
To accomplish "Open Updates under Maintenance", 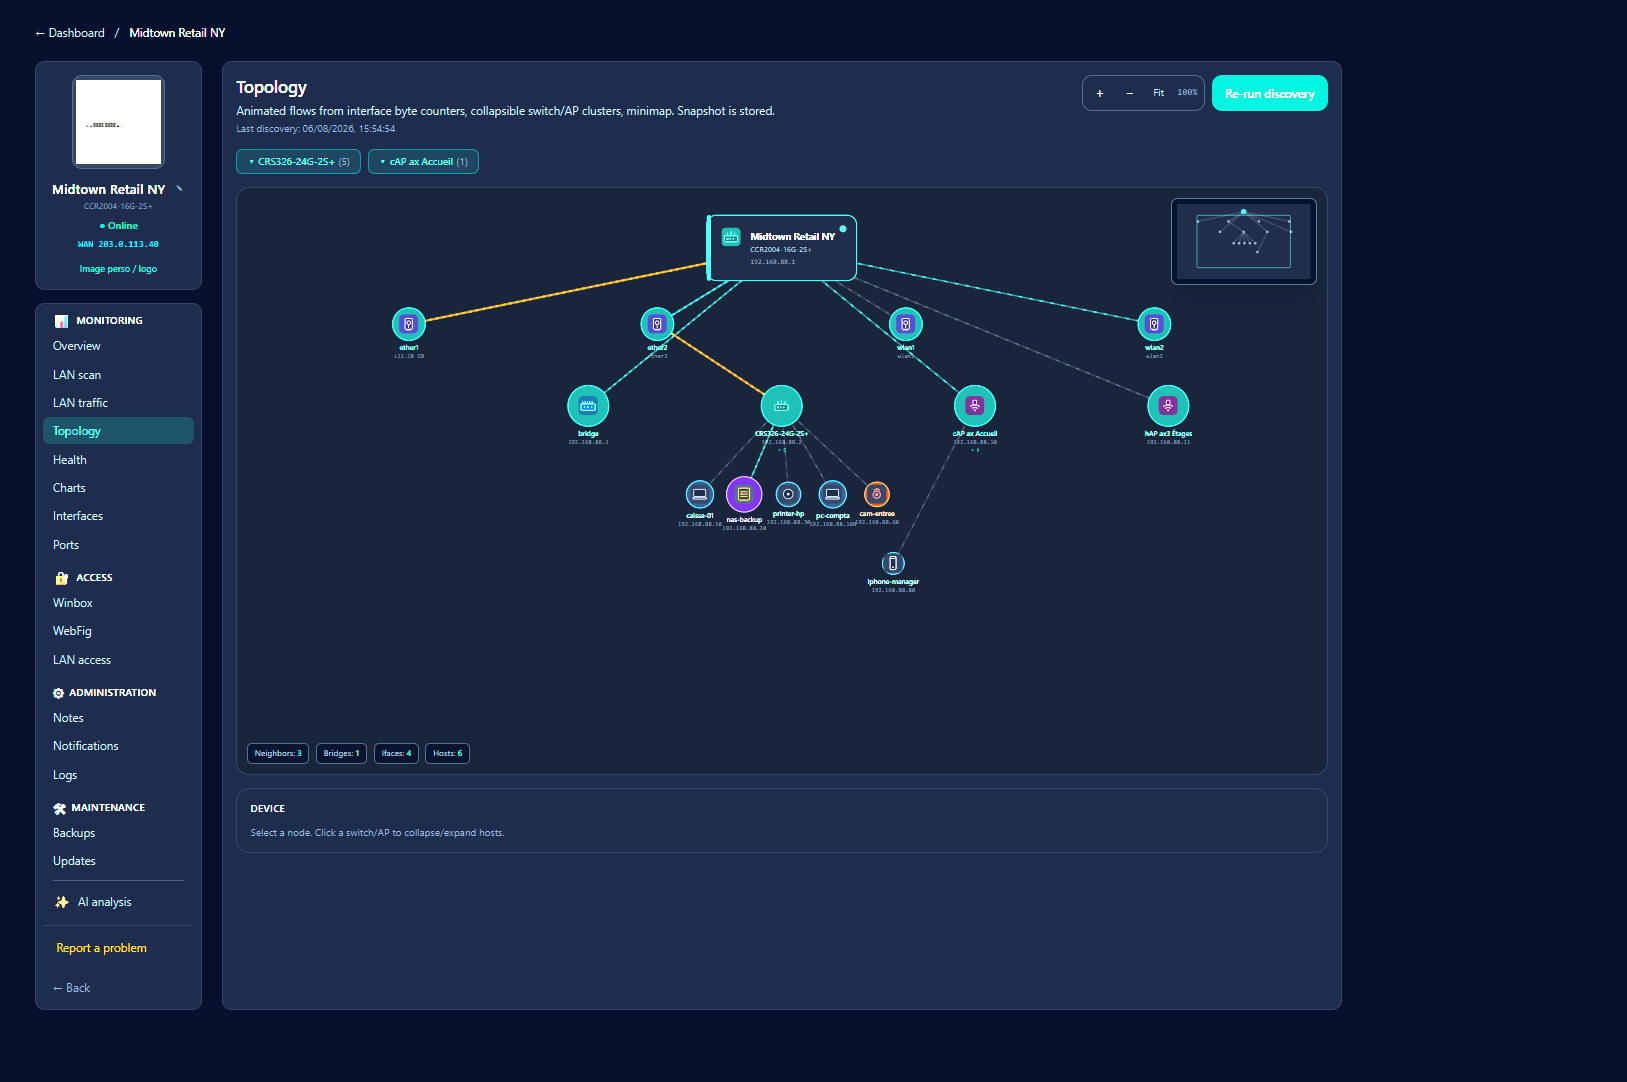I will click(x=118, y=861).
